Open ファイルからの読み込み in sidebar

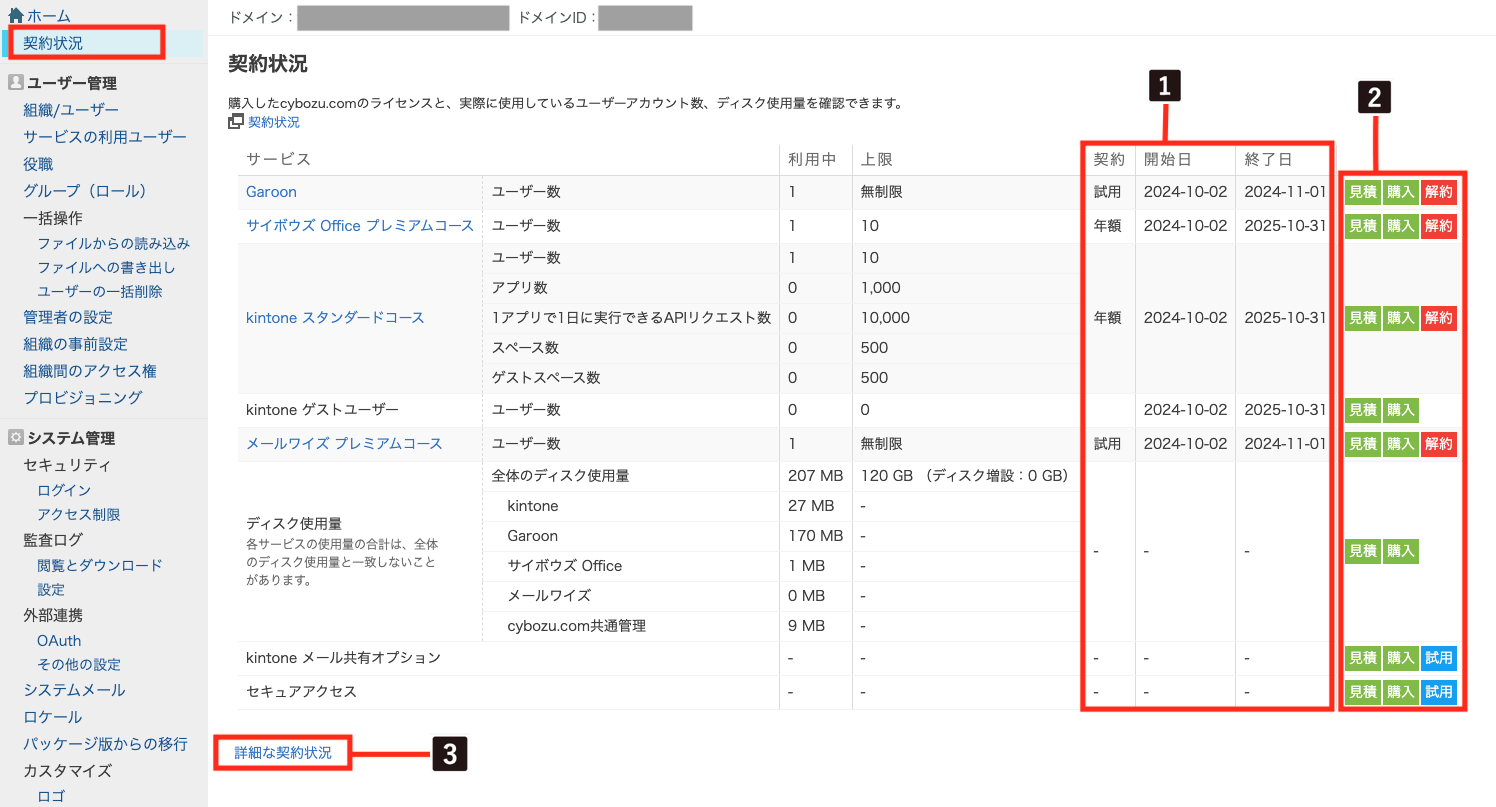click(x=113, y=243)
